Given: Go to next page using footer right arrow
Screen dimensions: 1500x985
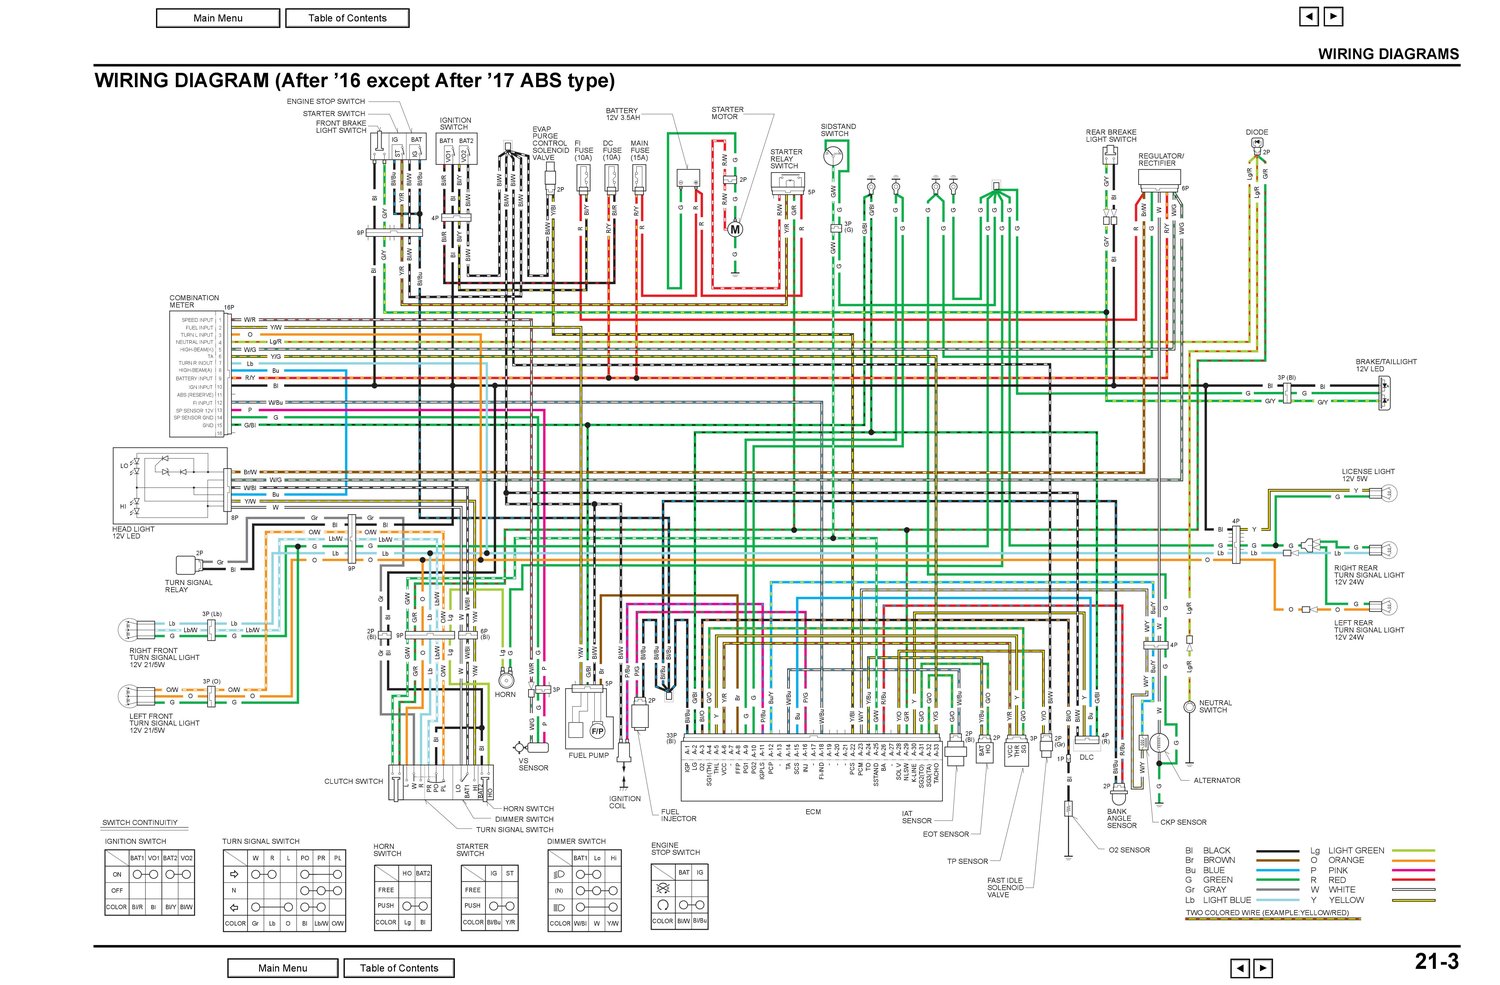Looking at the screenshot, I should pos(1264,968).
